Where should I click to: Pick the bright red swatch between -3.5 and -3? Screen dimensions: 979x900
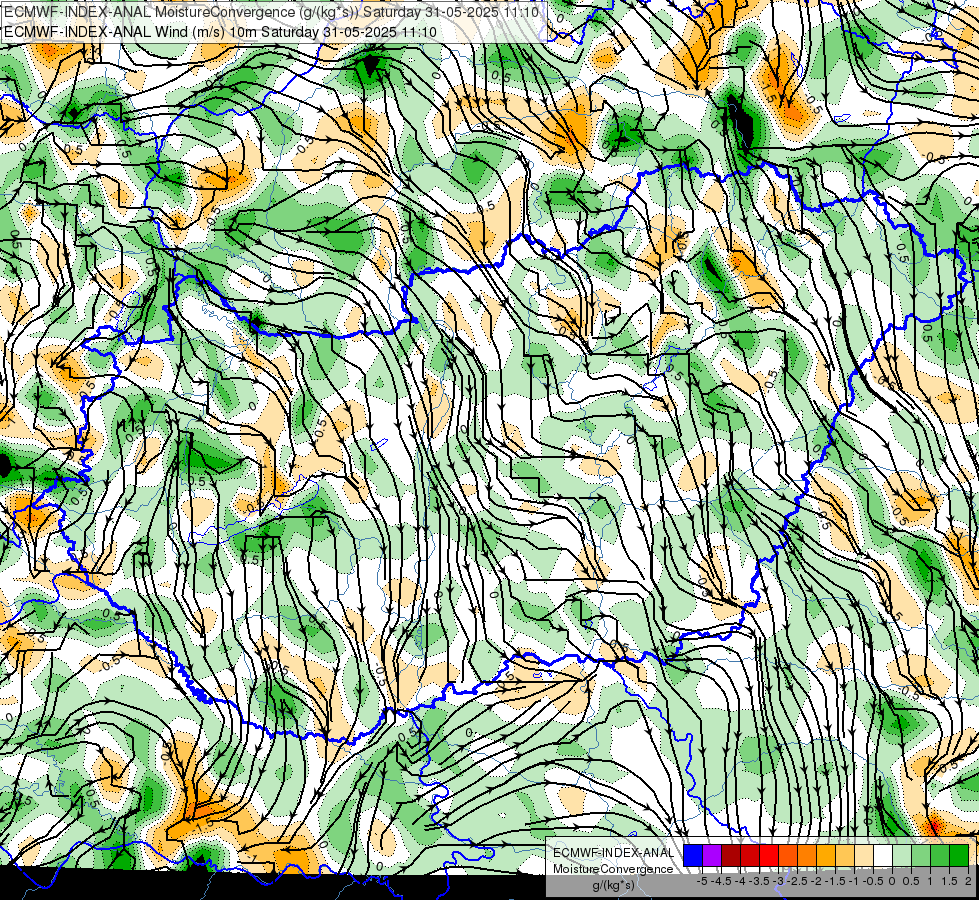tap(769, 856)
